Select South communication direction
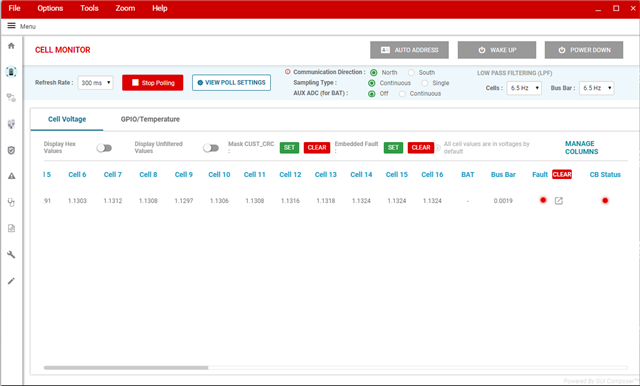640x386 pixels. coord(411,73)
